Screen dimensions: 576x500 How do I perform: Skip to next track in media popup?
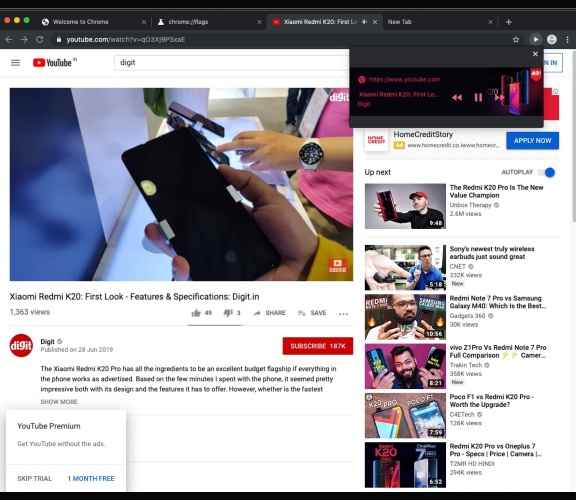pyautogui.click(x=499, y=98)
